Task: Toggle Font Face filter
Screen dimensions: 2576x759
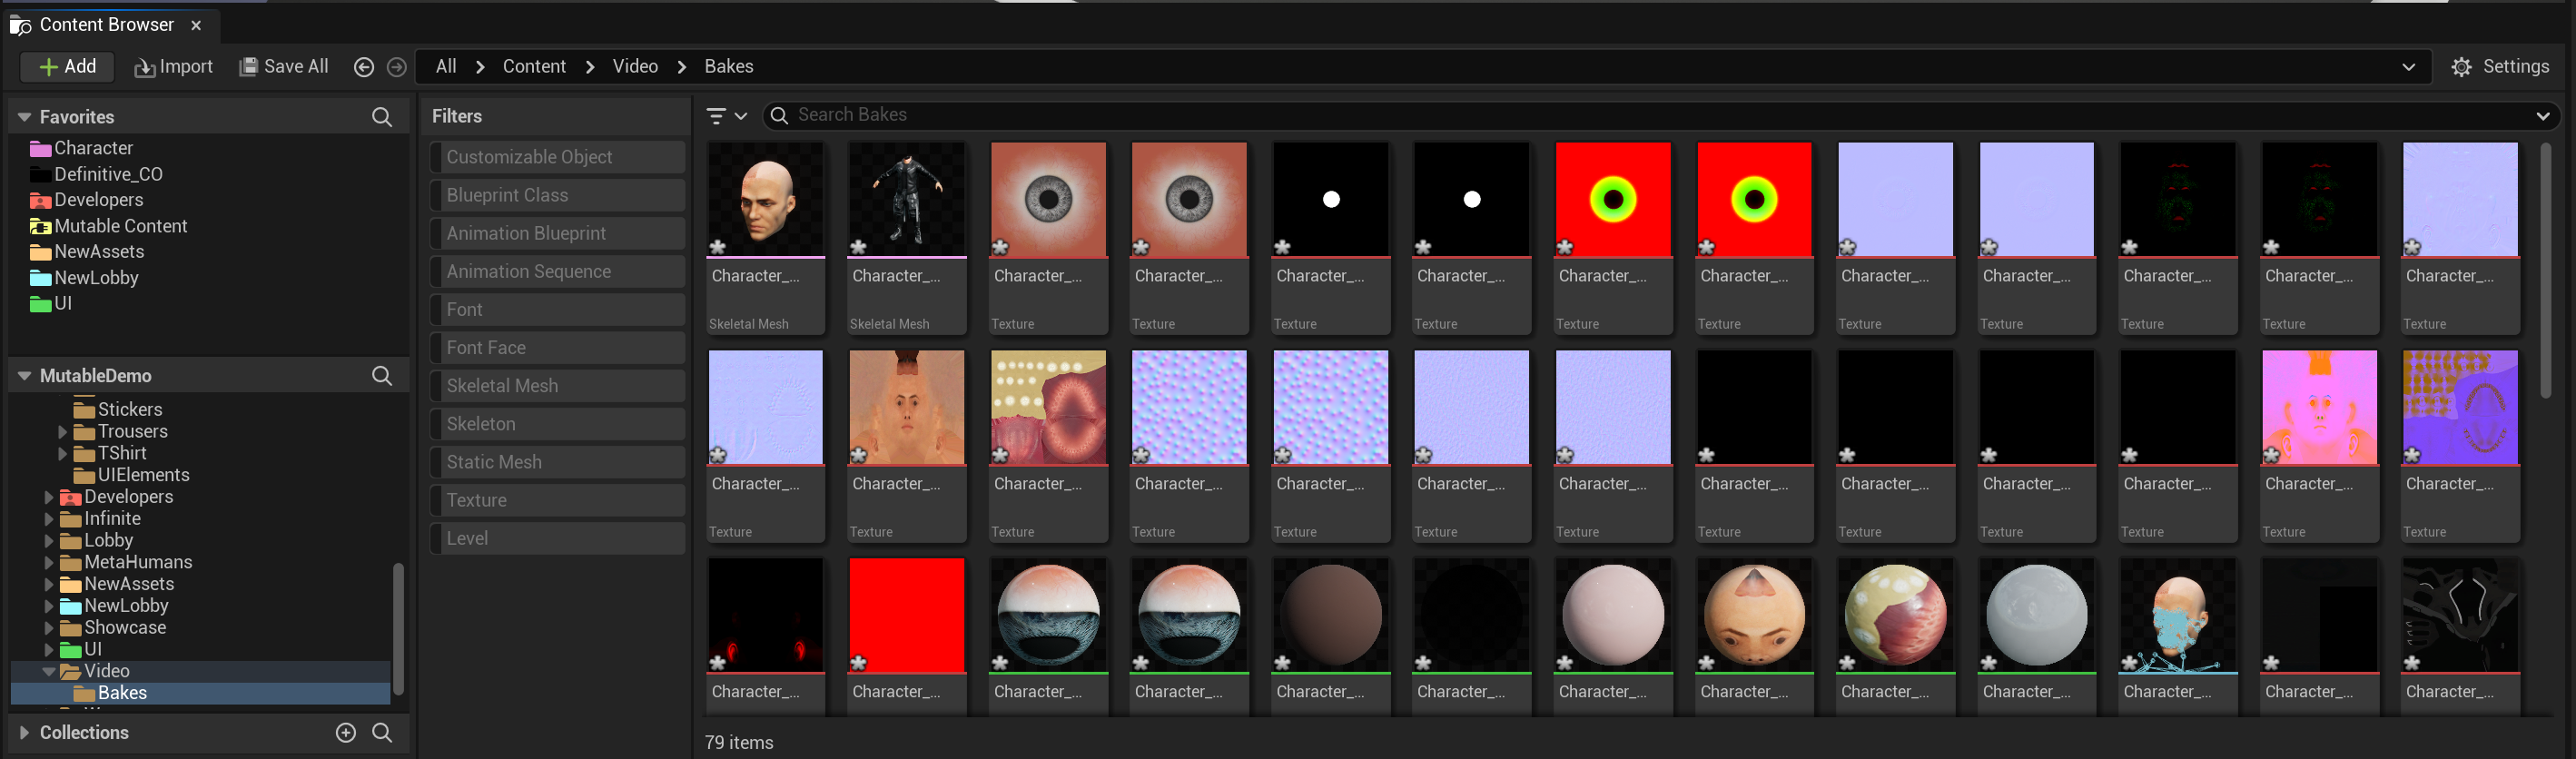Action: click(x=558, y=348)
